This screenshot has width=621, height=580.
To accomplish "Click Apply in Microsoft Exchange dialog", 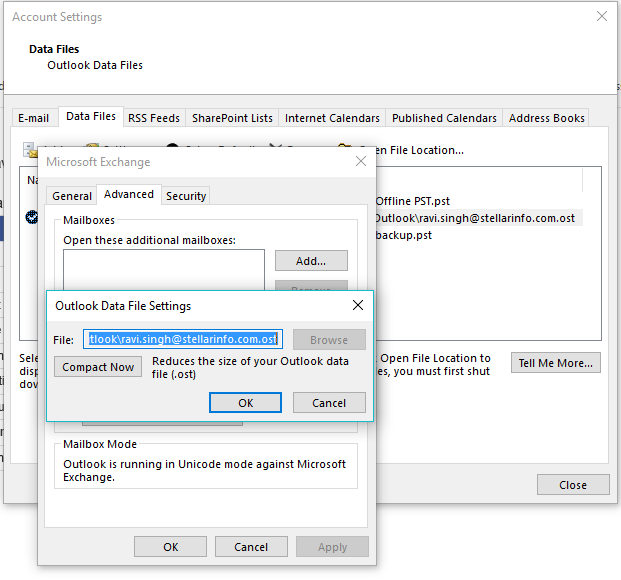I will point(332,547).
